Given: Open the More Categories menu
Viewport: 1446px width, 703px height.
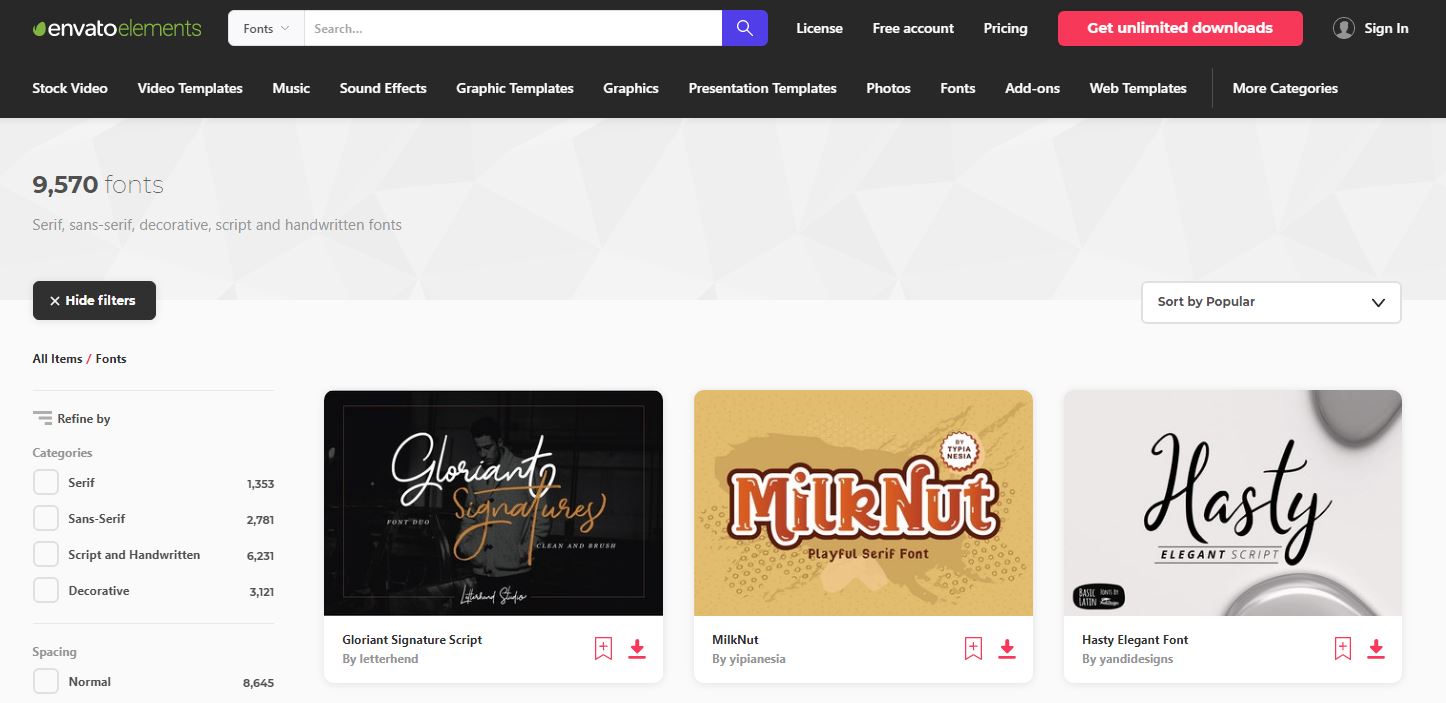Looking at the screenshot, I should click(x=1284, y=88).
